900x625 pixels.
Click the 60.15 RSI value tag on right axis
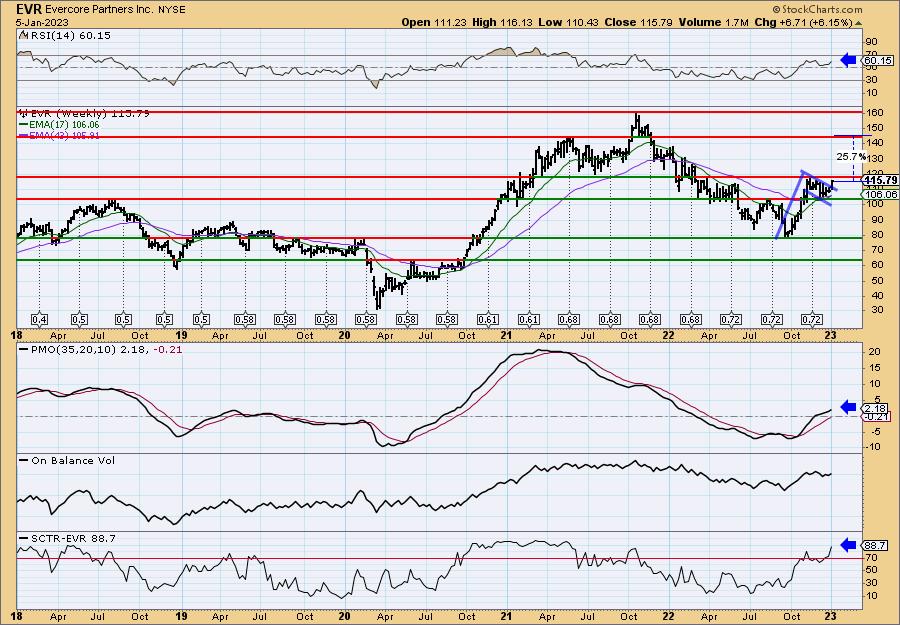878,60
